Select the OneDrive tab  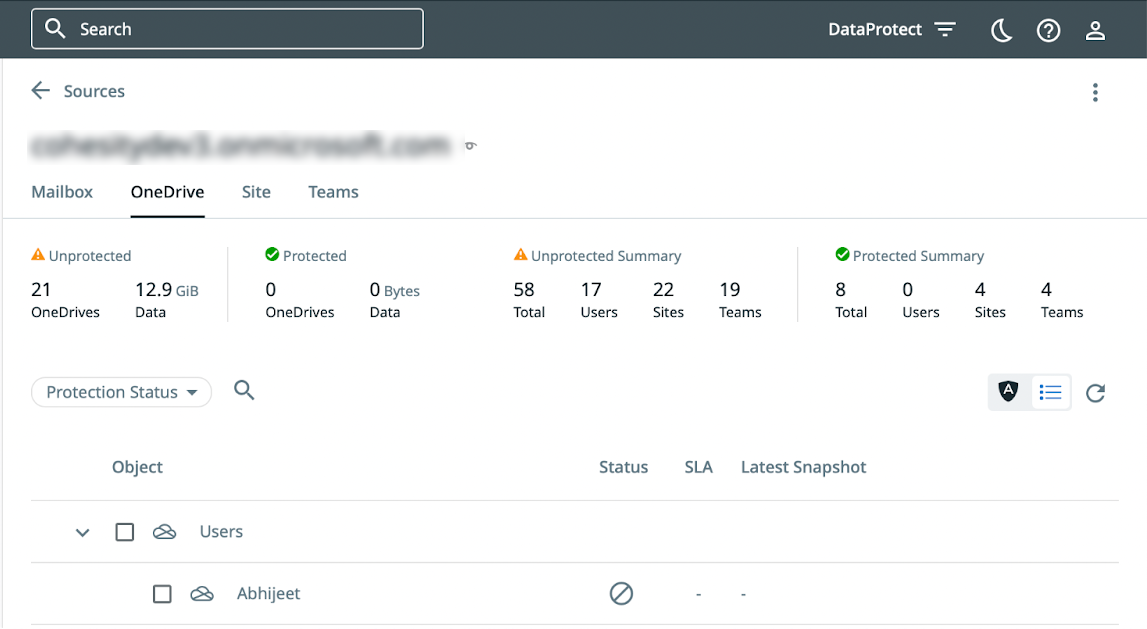pyautogui.click(x=168, y=192)
